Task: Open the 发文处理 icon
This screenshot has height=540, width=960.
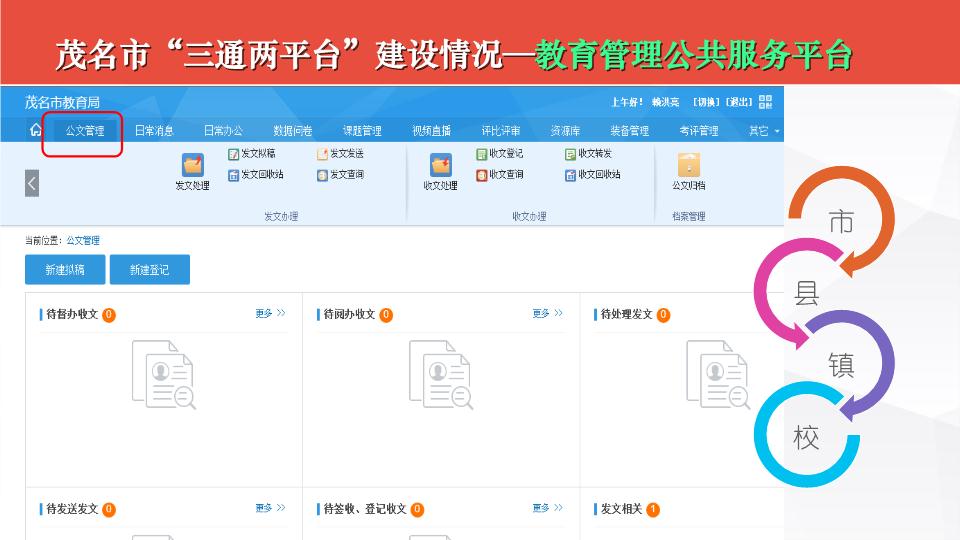Action: 192,167
